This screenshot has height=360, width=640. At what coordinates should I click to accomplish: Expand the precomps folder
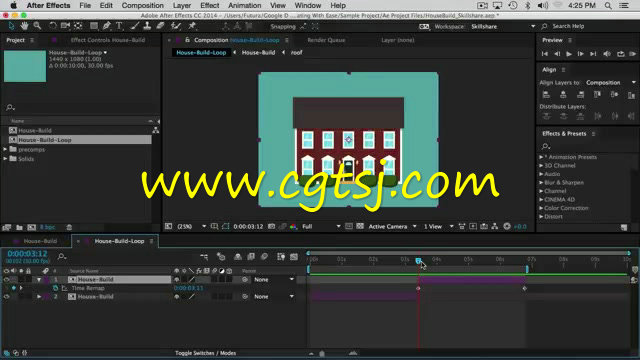pyautogui.click(x=5, y=149)
